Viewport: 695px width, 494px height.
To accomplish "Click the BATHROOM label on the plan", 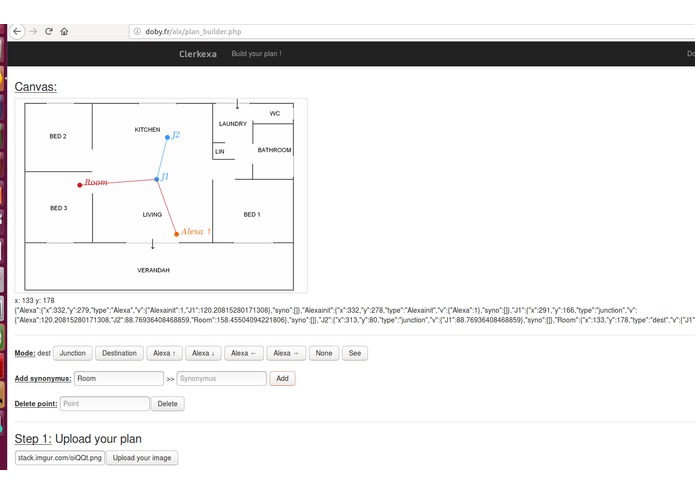I will click(x=274, y=150).
